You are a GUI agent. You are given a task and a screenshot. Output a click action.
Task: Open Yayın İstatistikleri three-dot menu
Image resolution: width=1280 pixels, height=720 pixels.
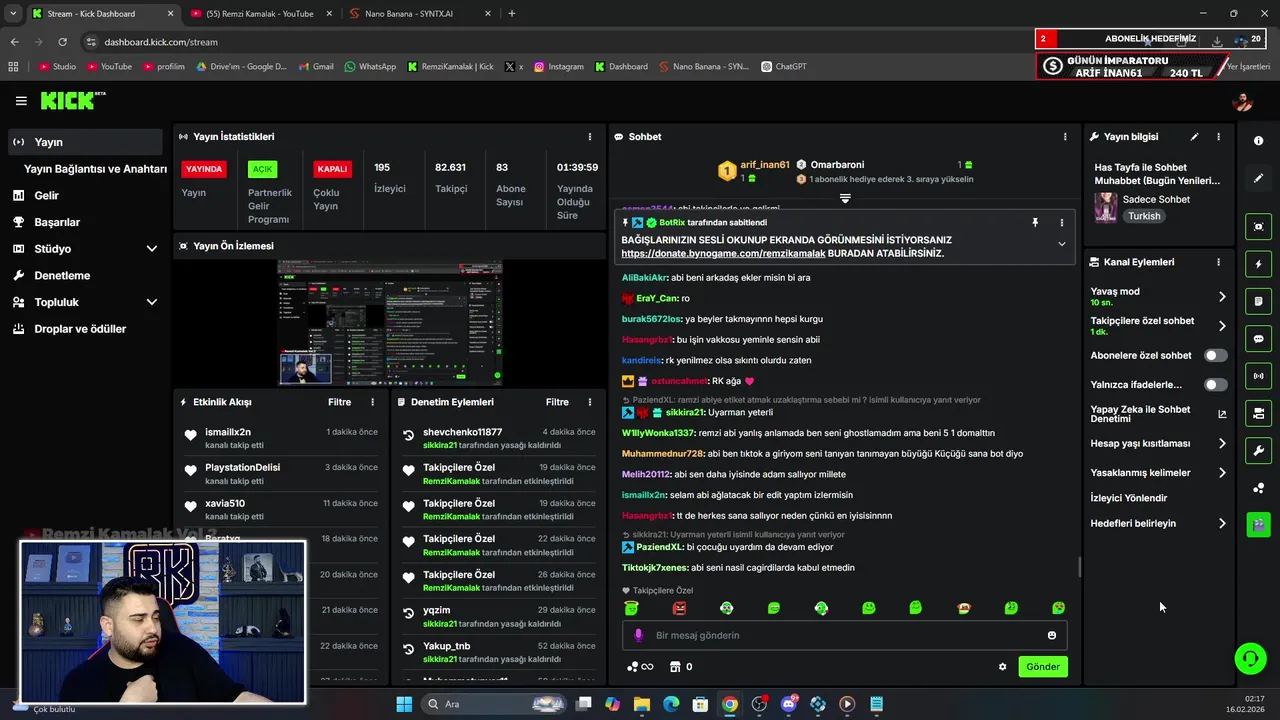tap(590, 137)
